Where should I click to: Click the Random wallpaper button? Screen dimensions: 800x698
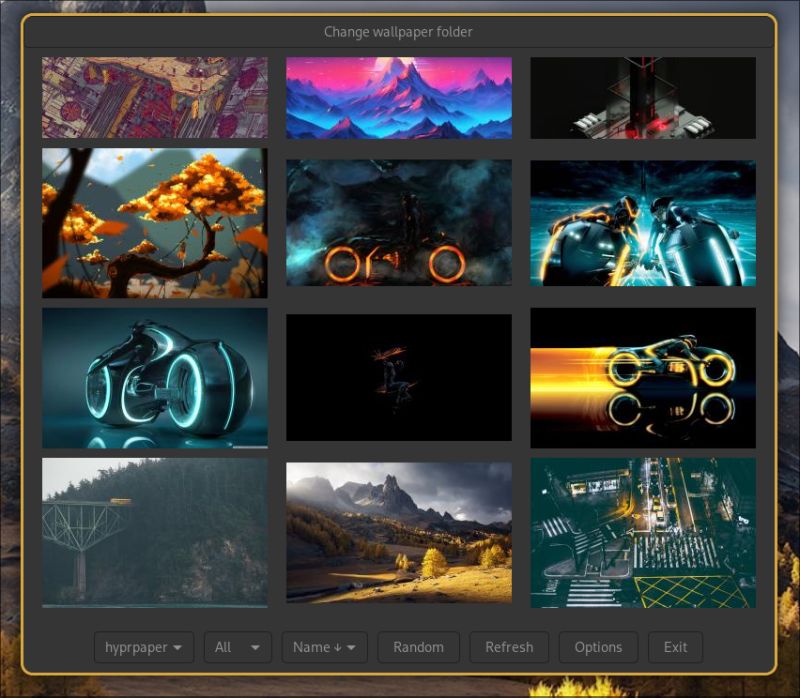[x=419, y=647]
